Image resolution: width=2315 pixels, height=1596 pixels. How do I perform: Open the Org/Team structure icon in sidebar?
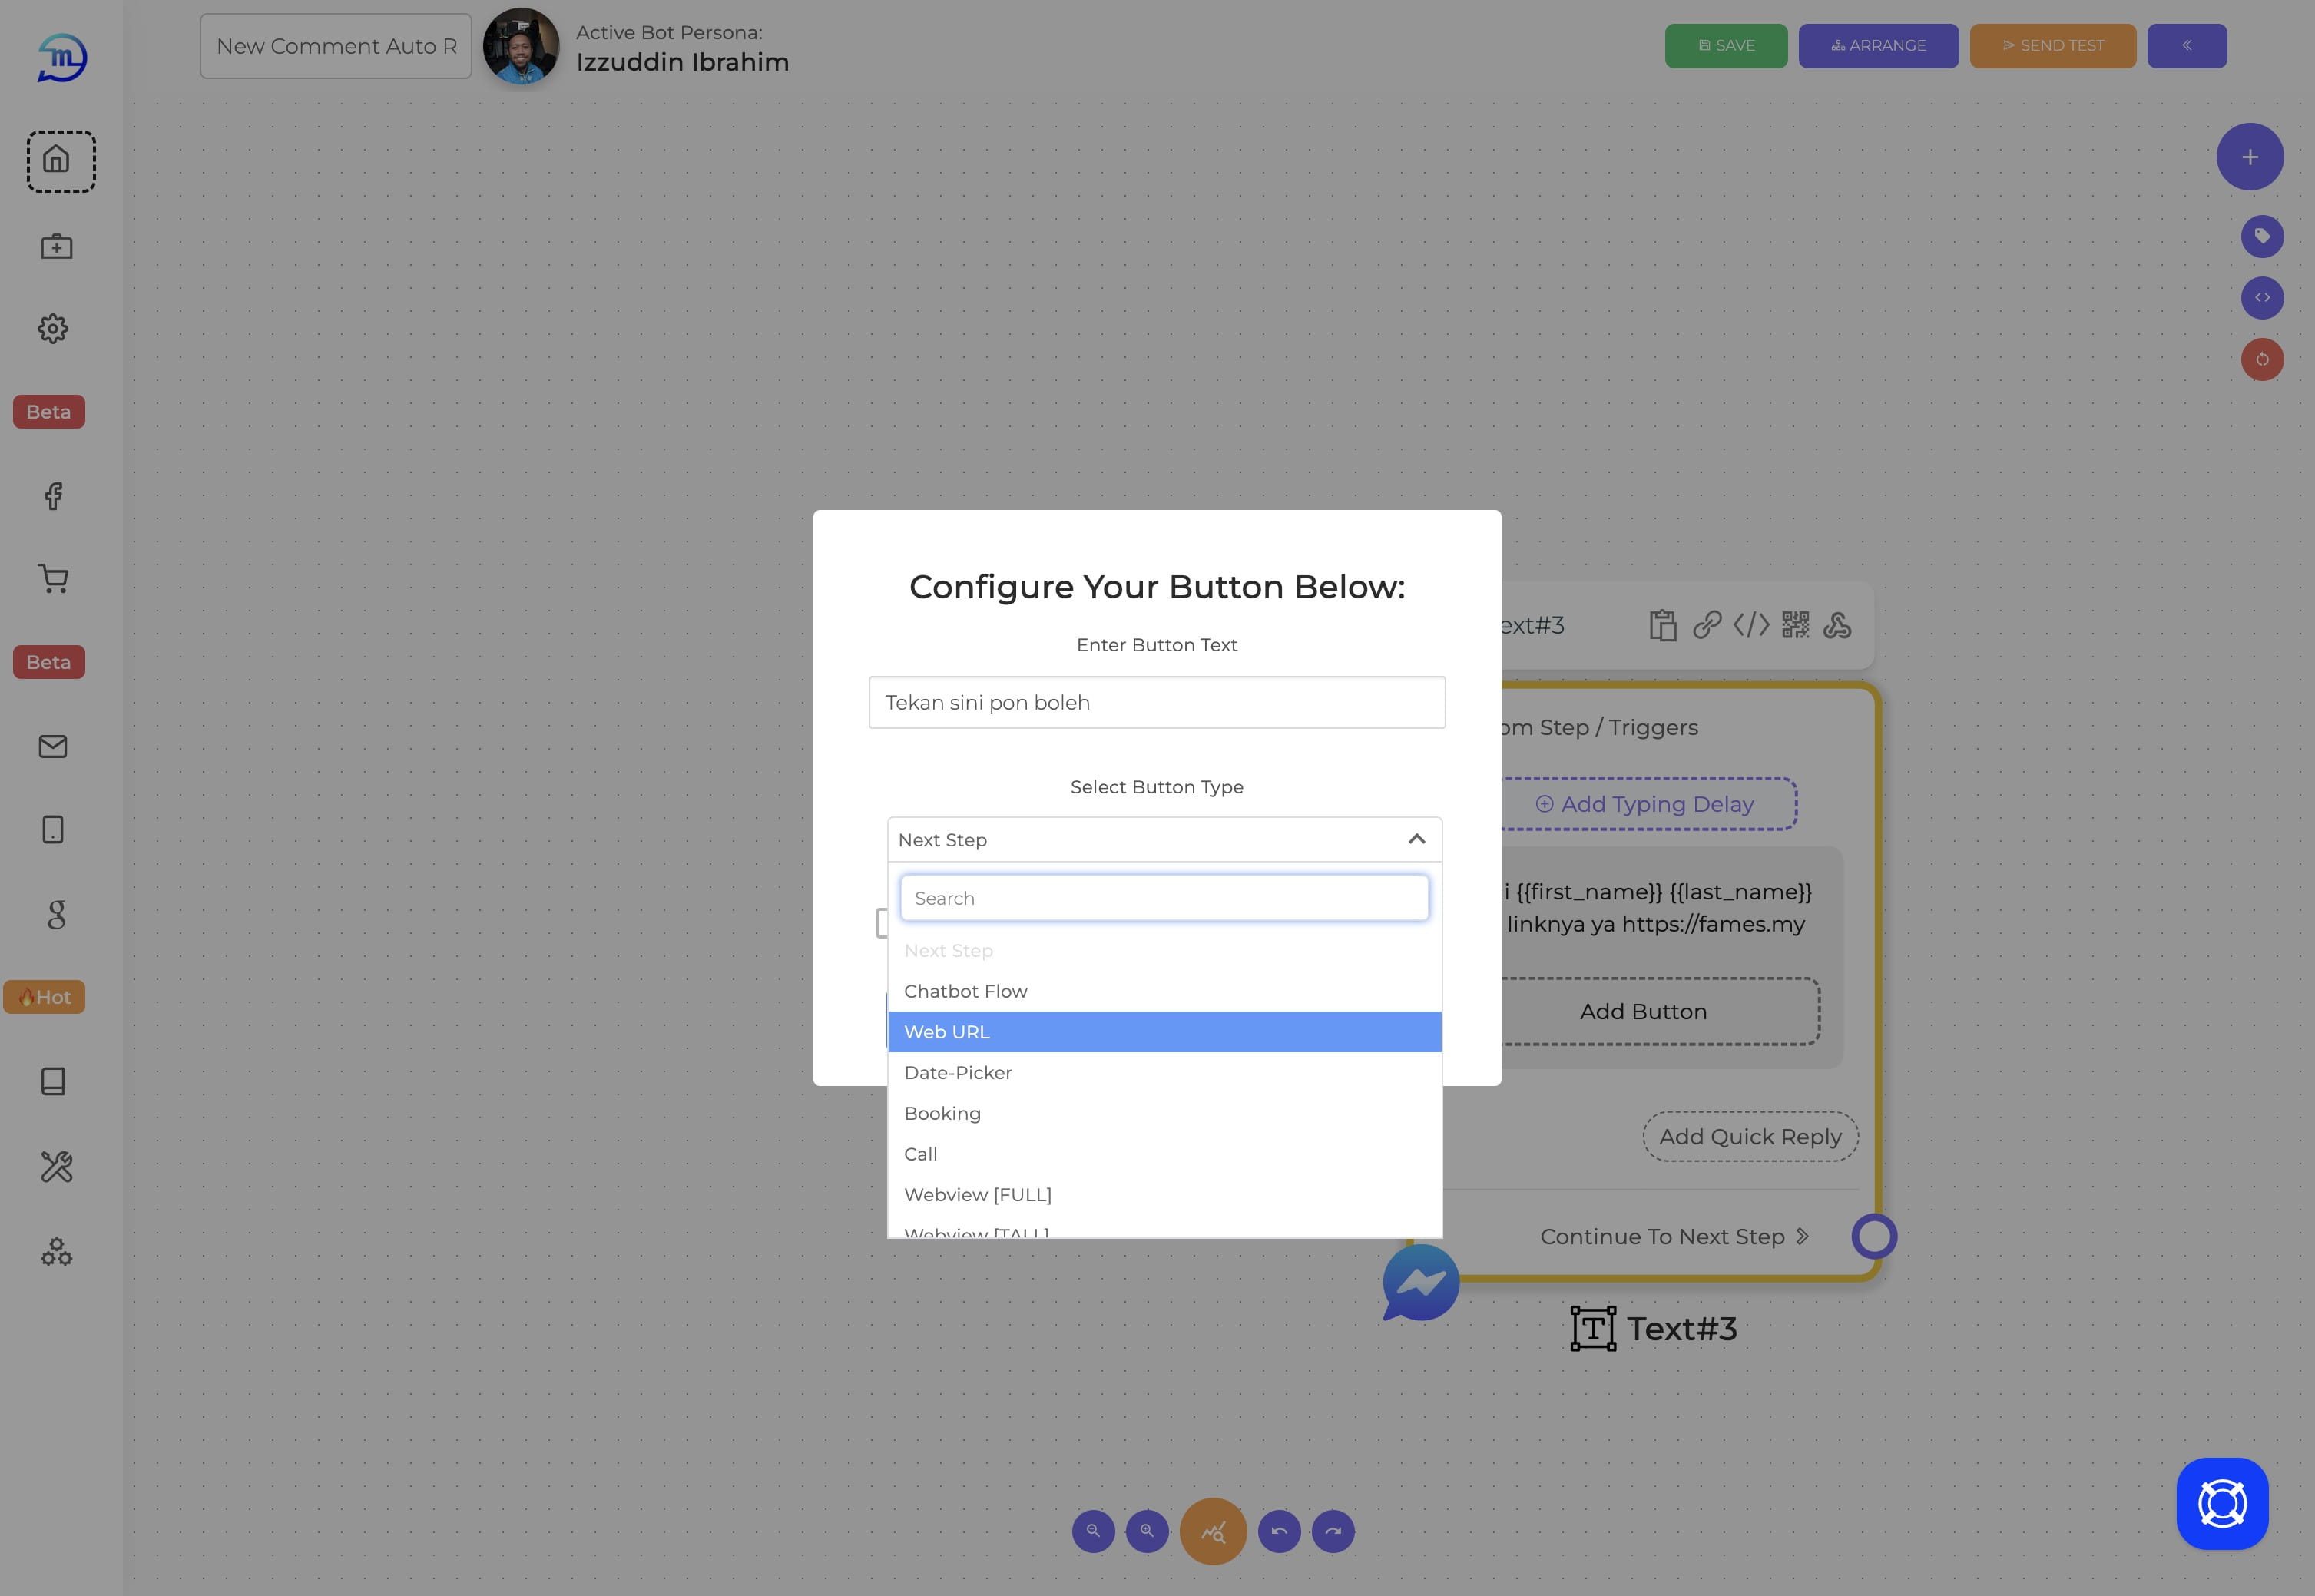56,1253
